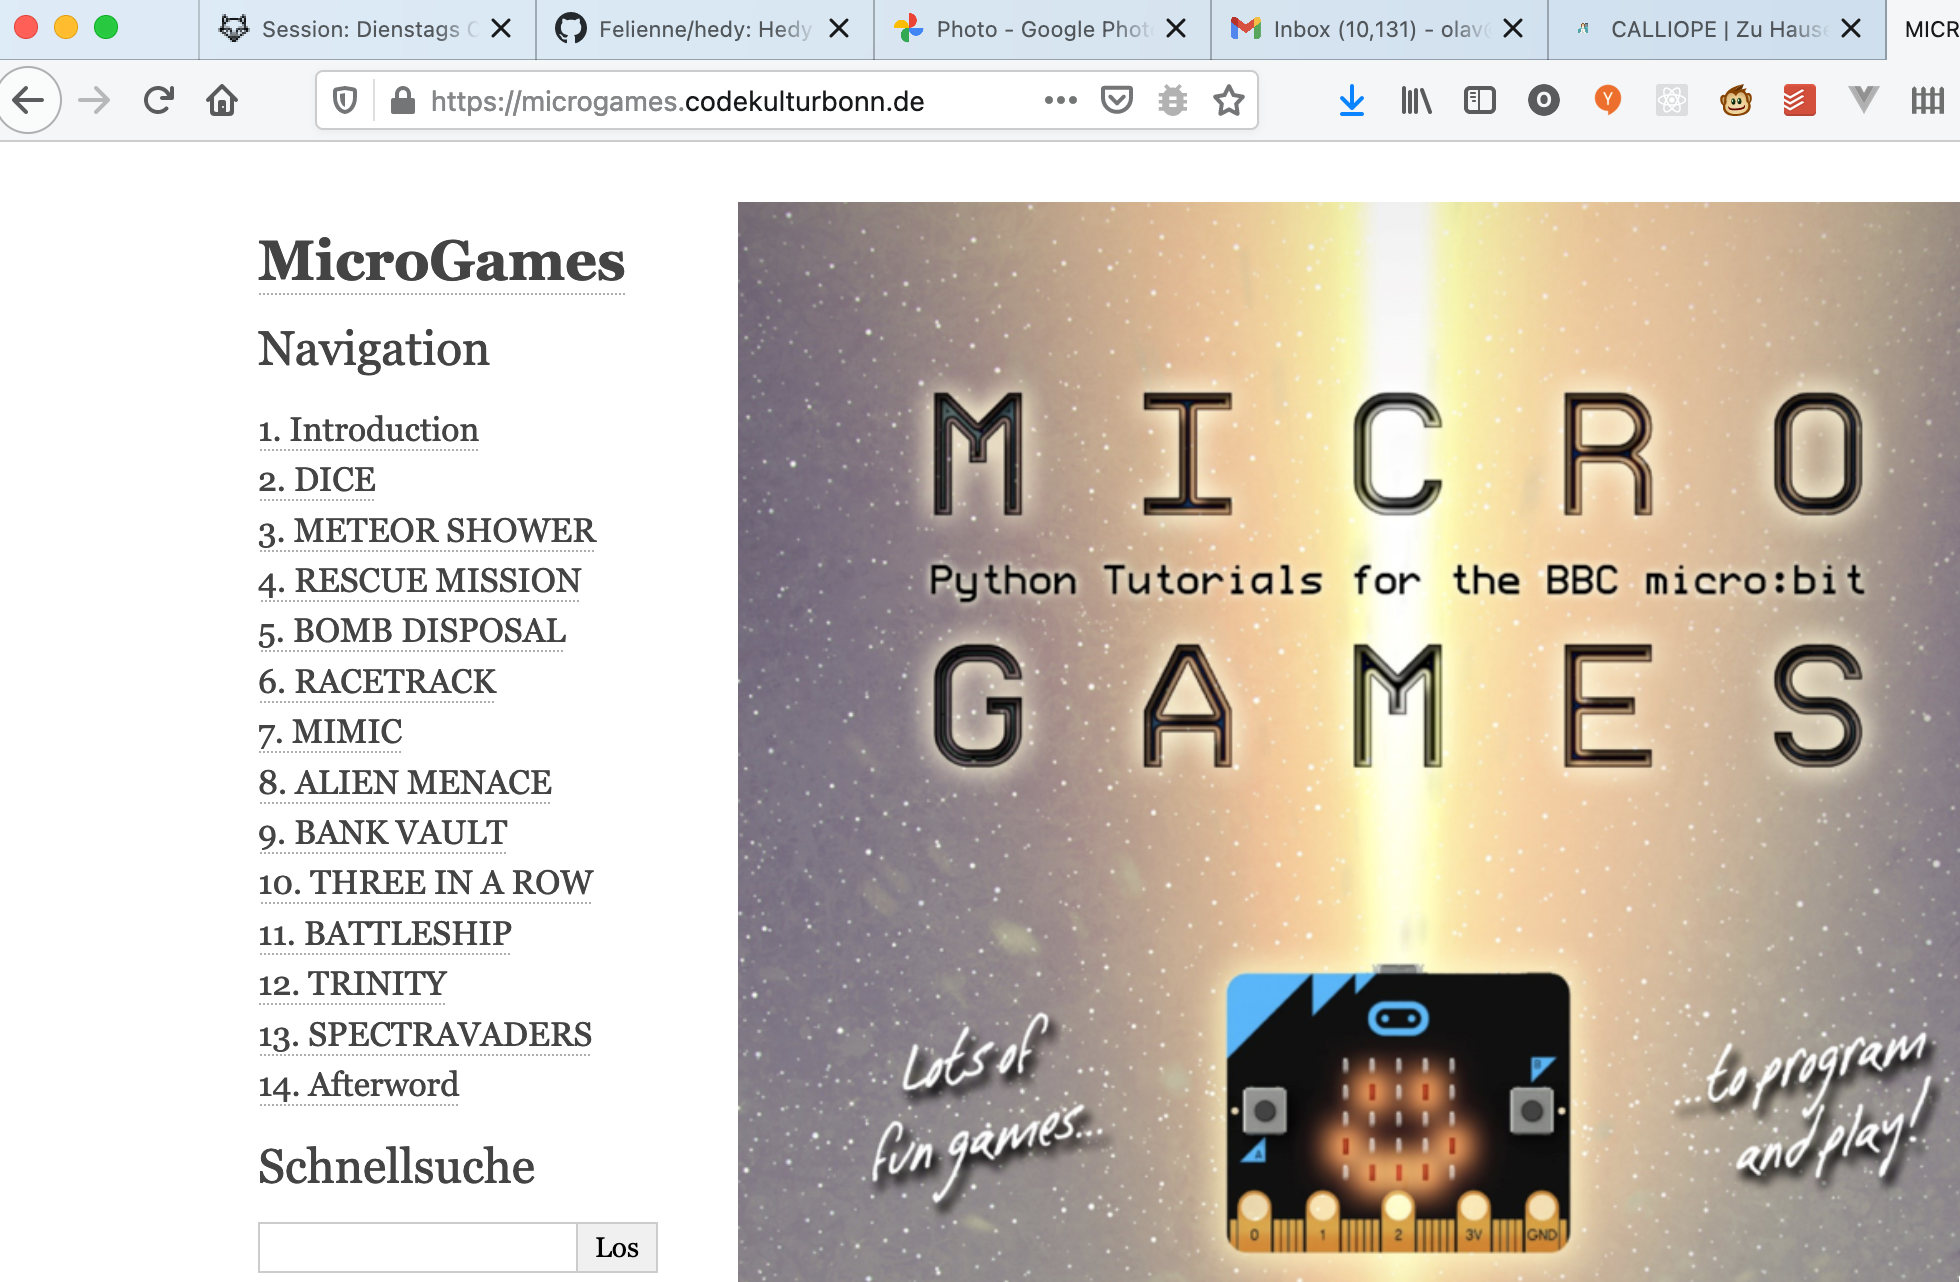Switch to the Felienne/hedy GitHub tab

tap(690, 29)
